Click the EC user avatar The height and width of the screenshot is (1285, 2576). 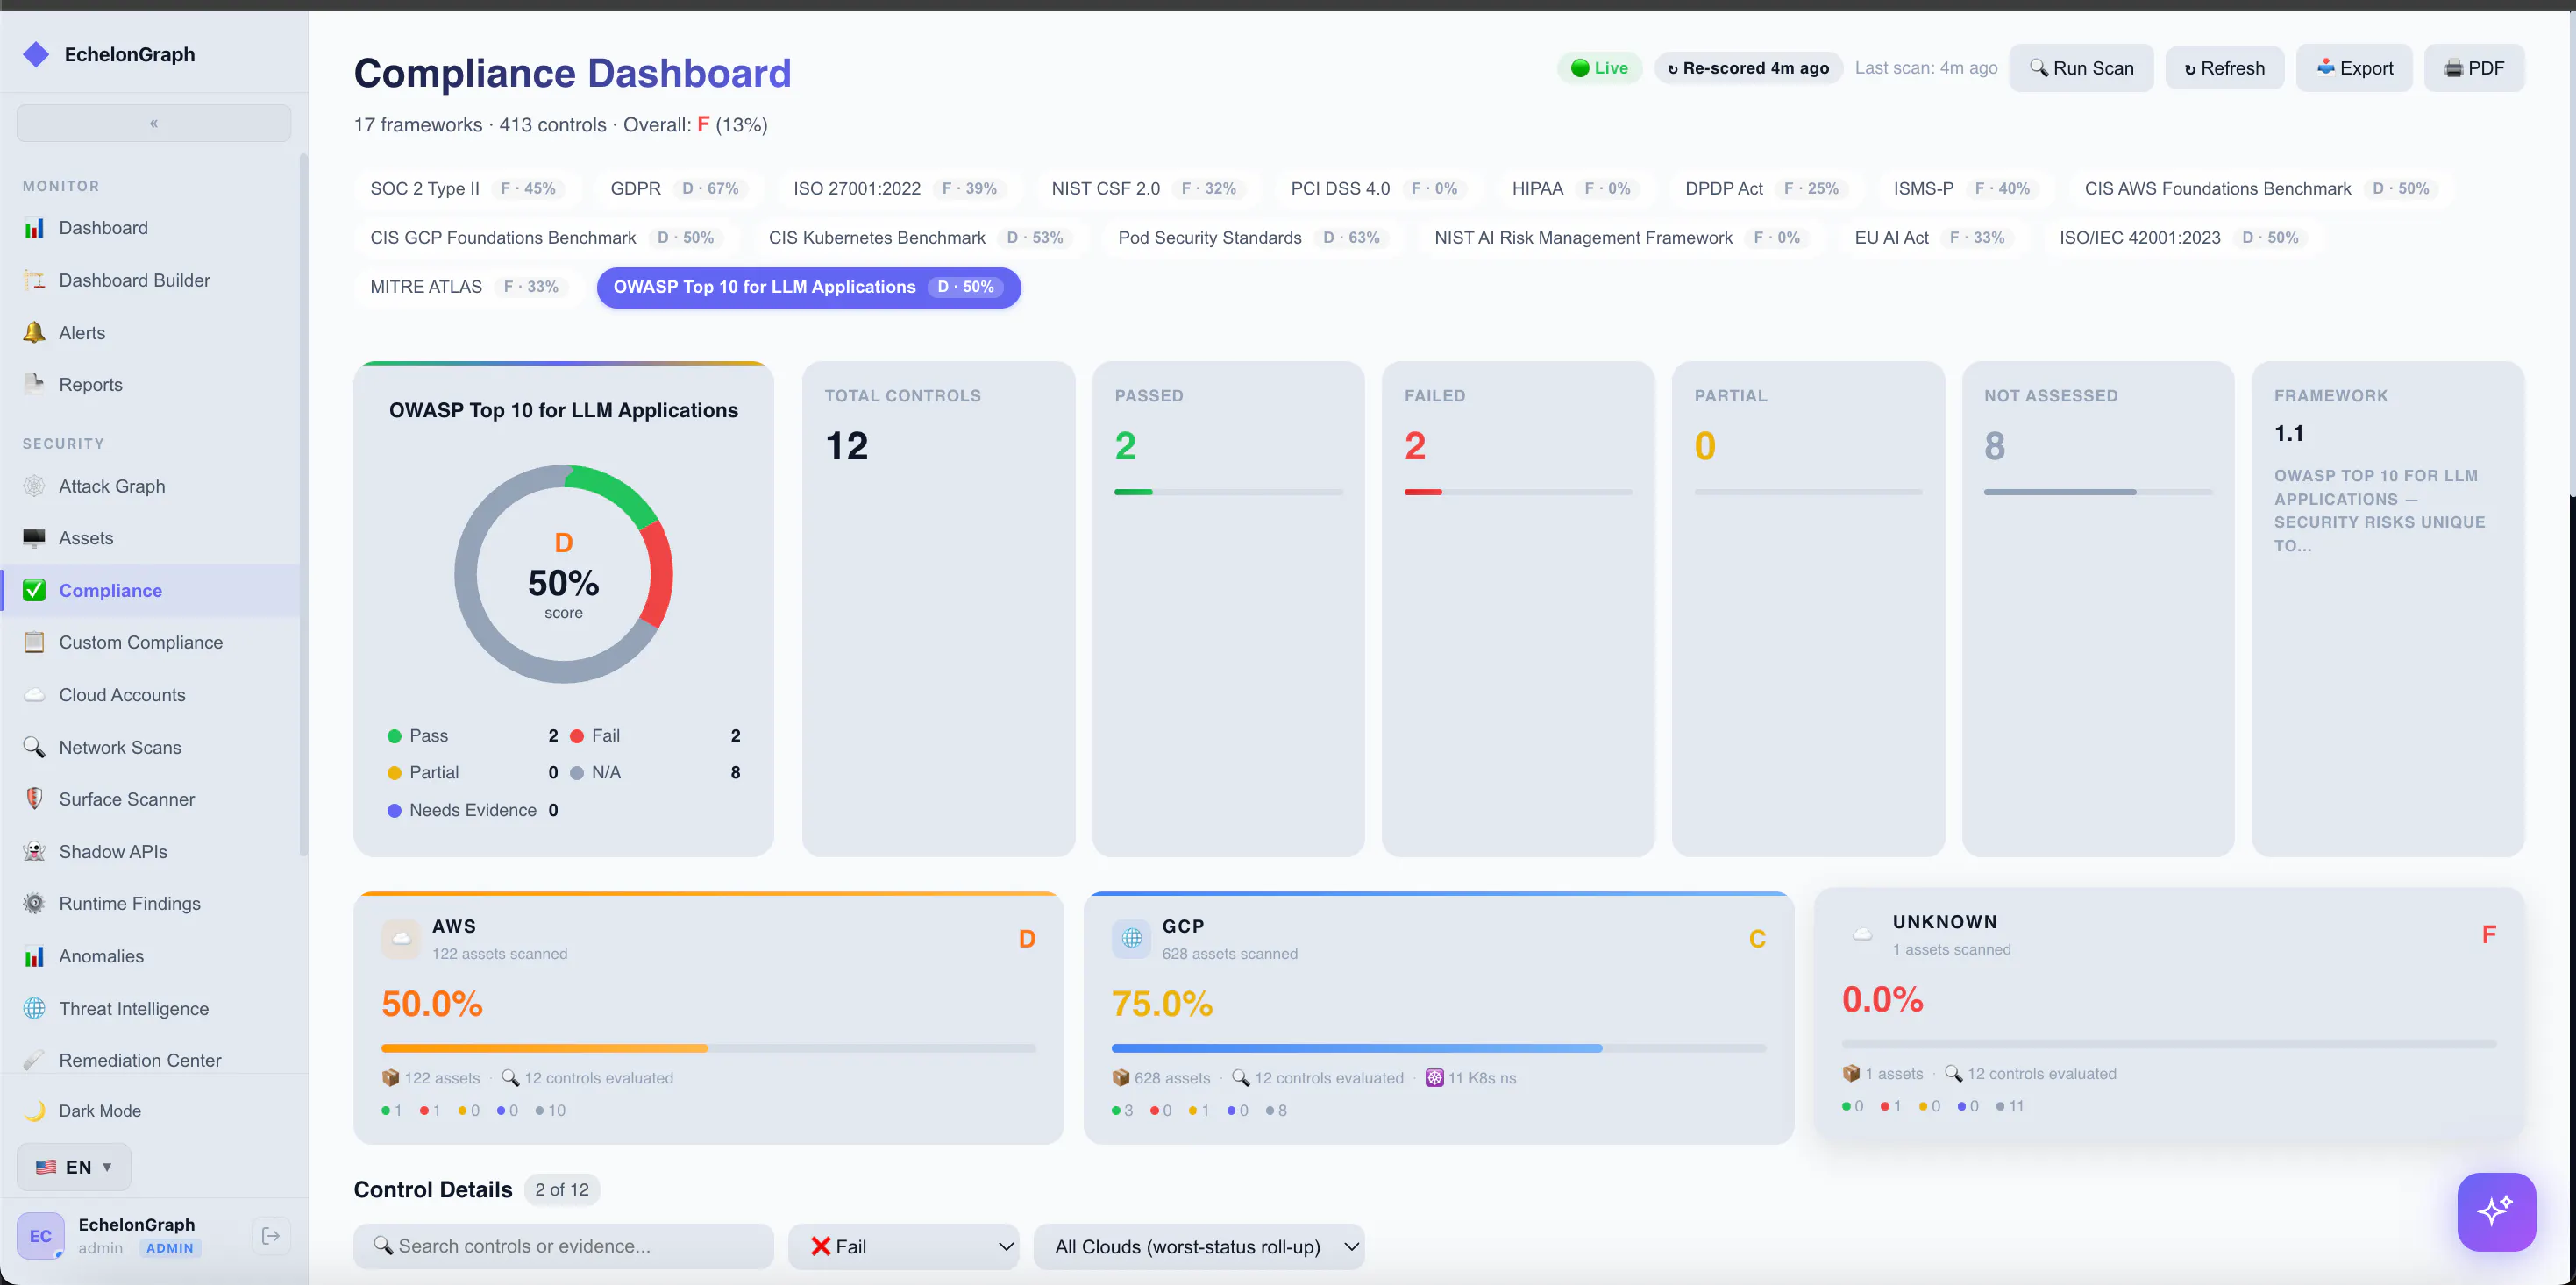coord(40,1236)
